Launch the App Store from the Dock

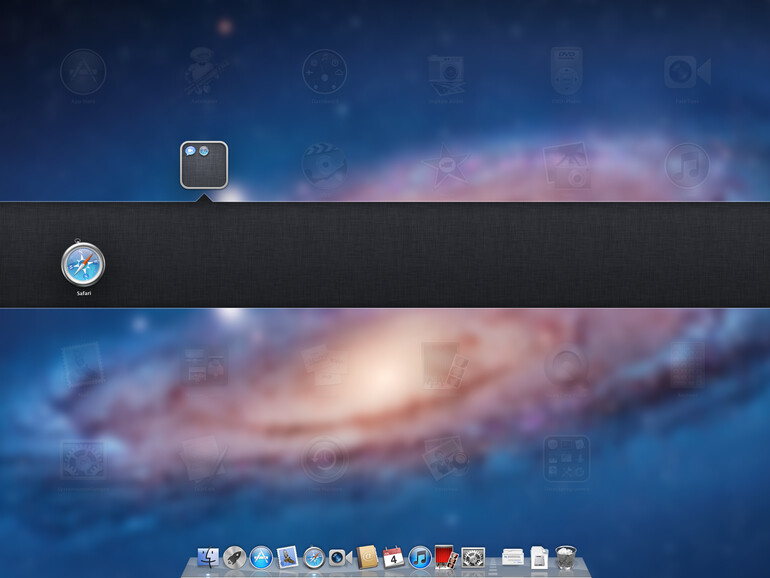pyautogui.click(x=261, y=558)
